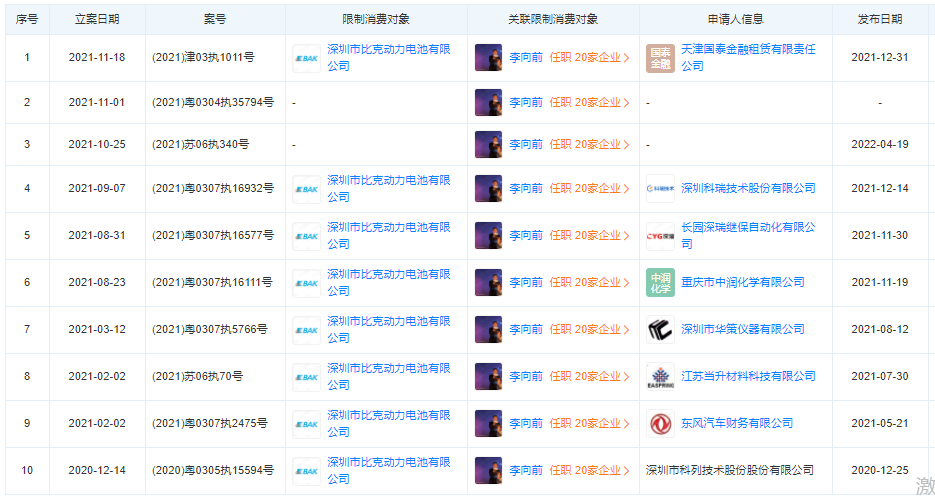Click 限制消费对象 column header
Viewport: 935px width, 499px height.
coord(376,19)
